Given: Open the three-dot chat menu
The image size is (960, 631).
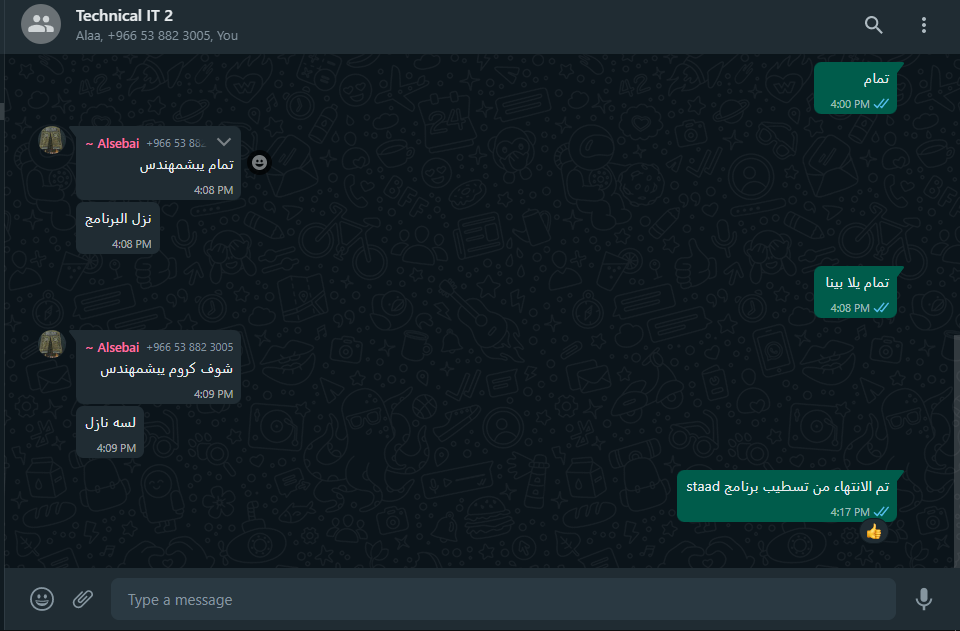Looking at the screenshot, I should tap(923, 24).
